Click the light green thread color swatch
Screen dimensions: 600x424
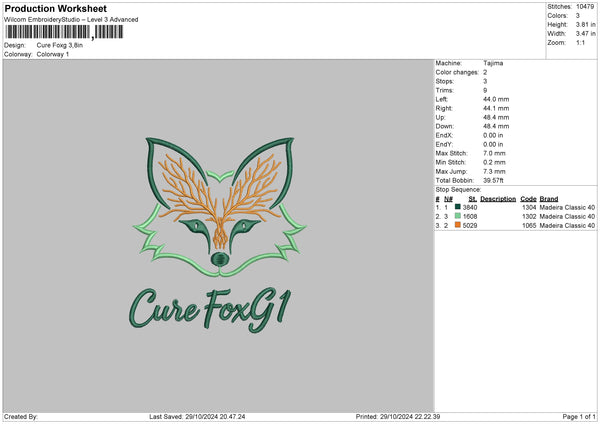click(x=457, y=216)
